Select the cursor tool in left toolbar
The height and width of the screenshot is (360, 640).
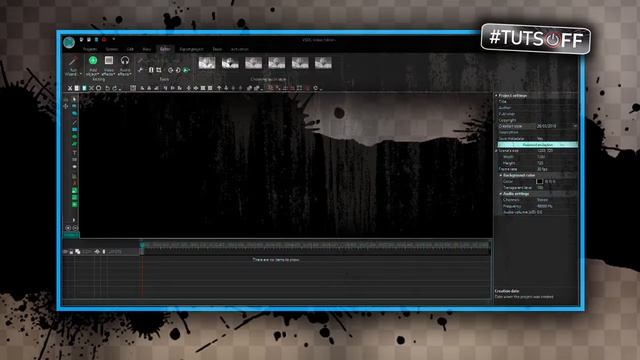(x=74, y=99)
